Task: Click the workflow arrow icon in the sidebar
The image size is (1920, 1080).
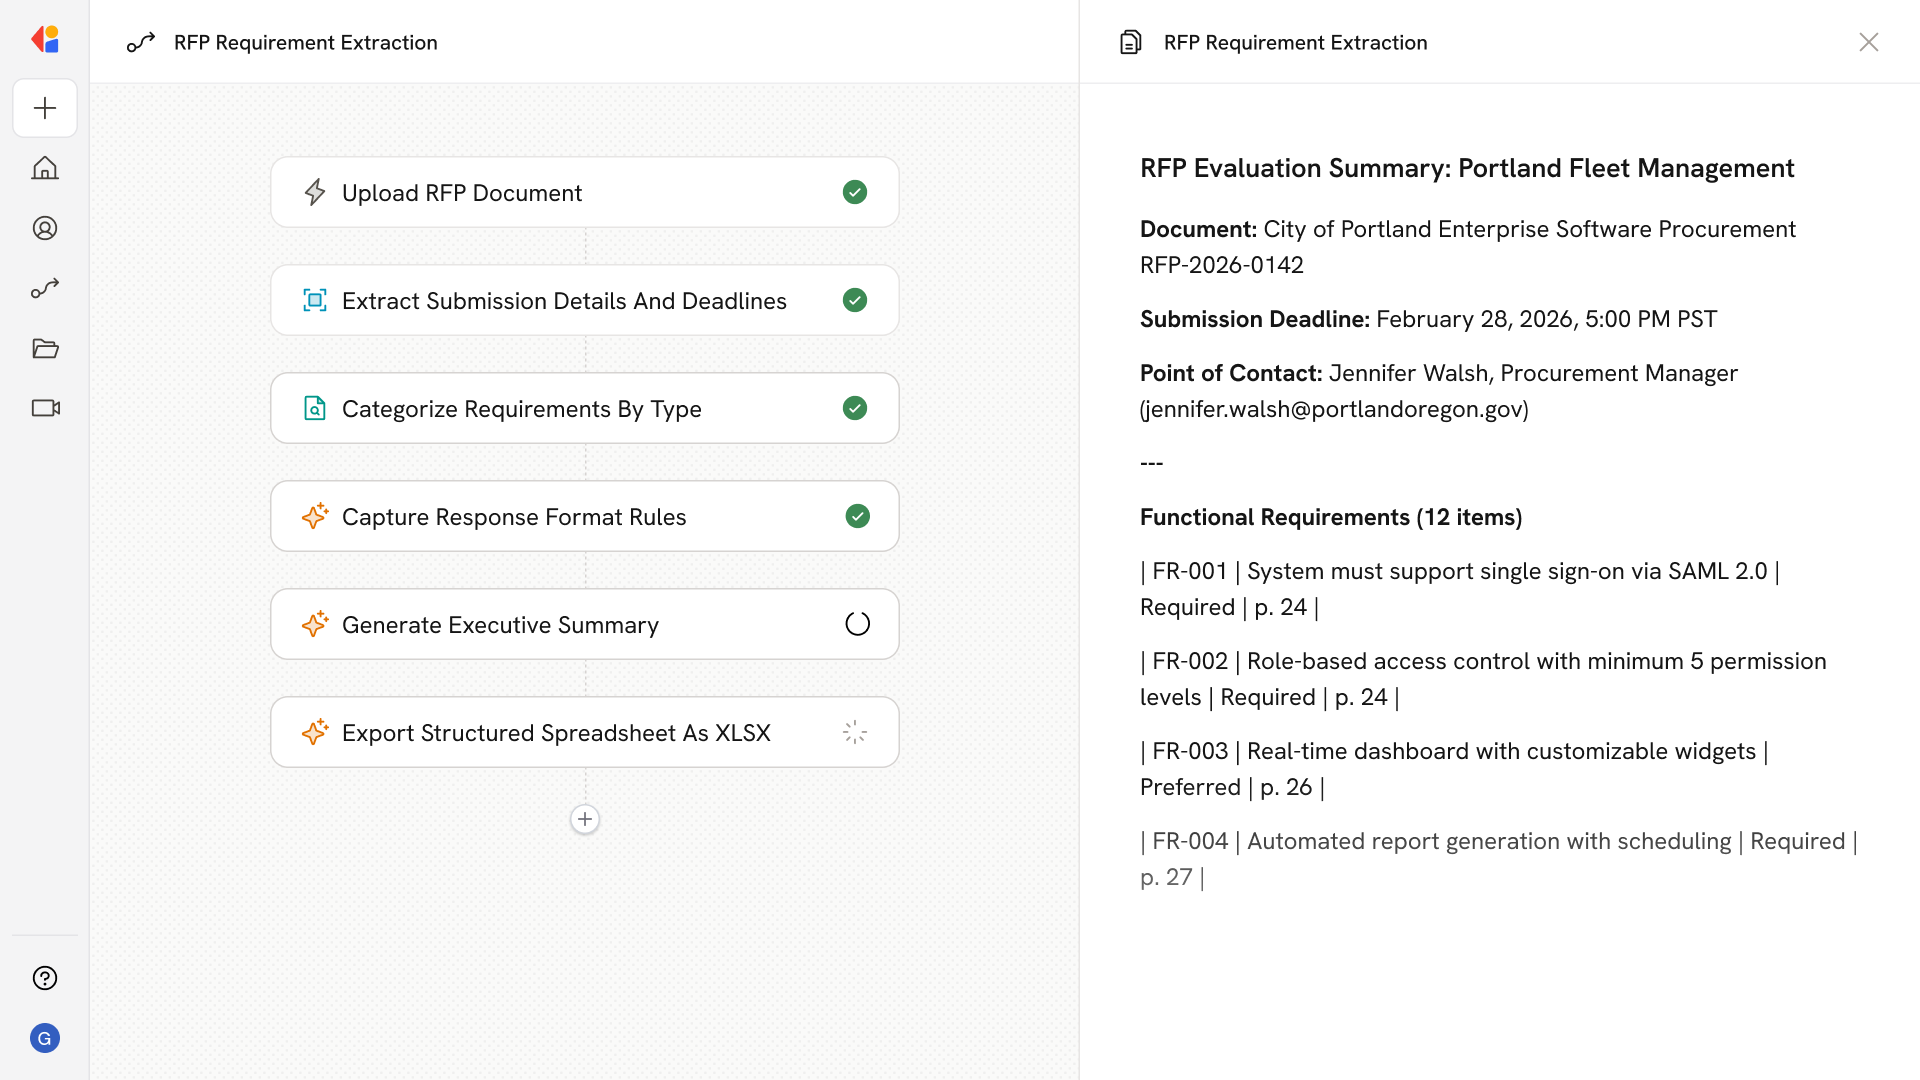Action: pos(45,288)
